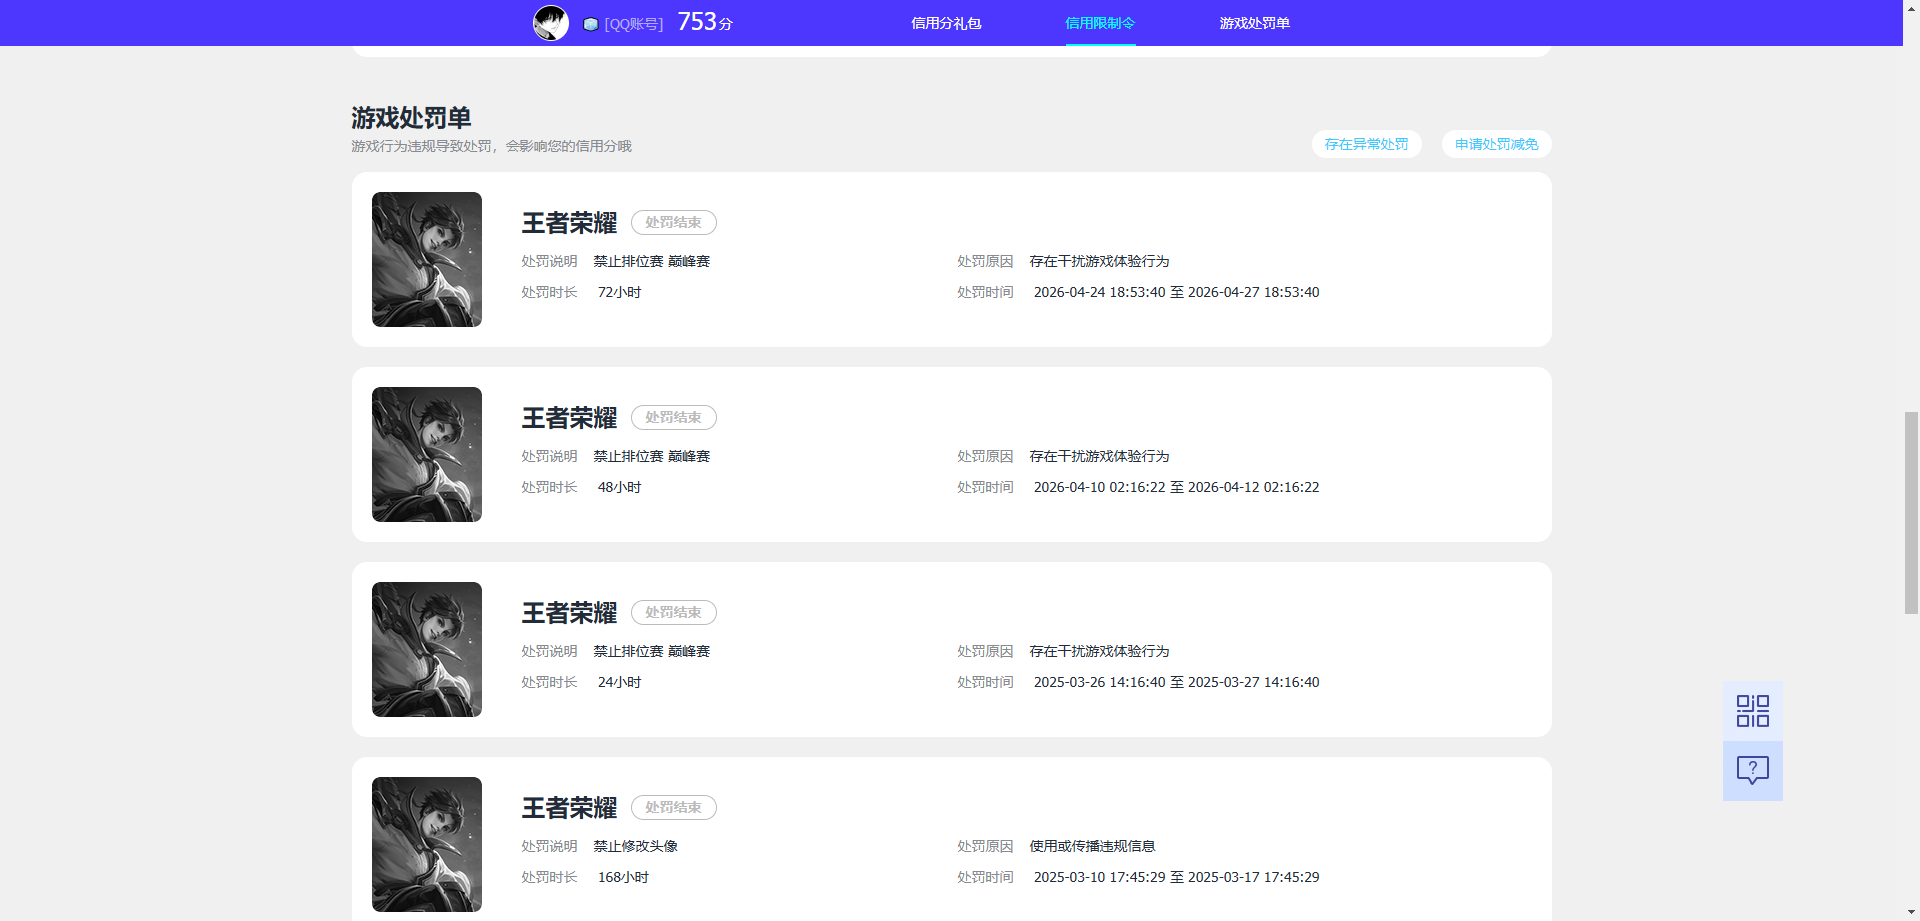Click 王者荣耀 title of the 48小时 record

pos(569,418)
